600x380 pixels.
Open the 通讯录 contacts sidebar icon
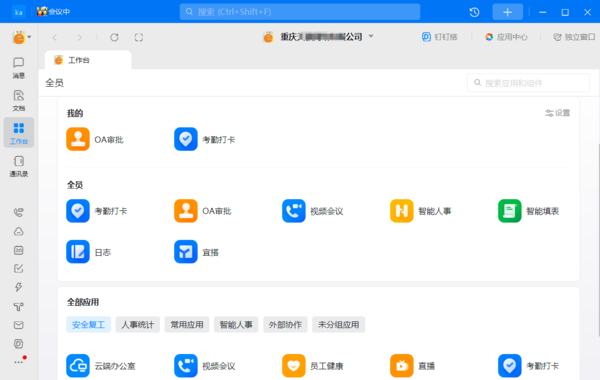[x=18, y=166]
